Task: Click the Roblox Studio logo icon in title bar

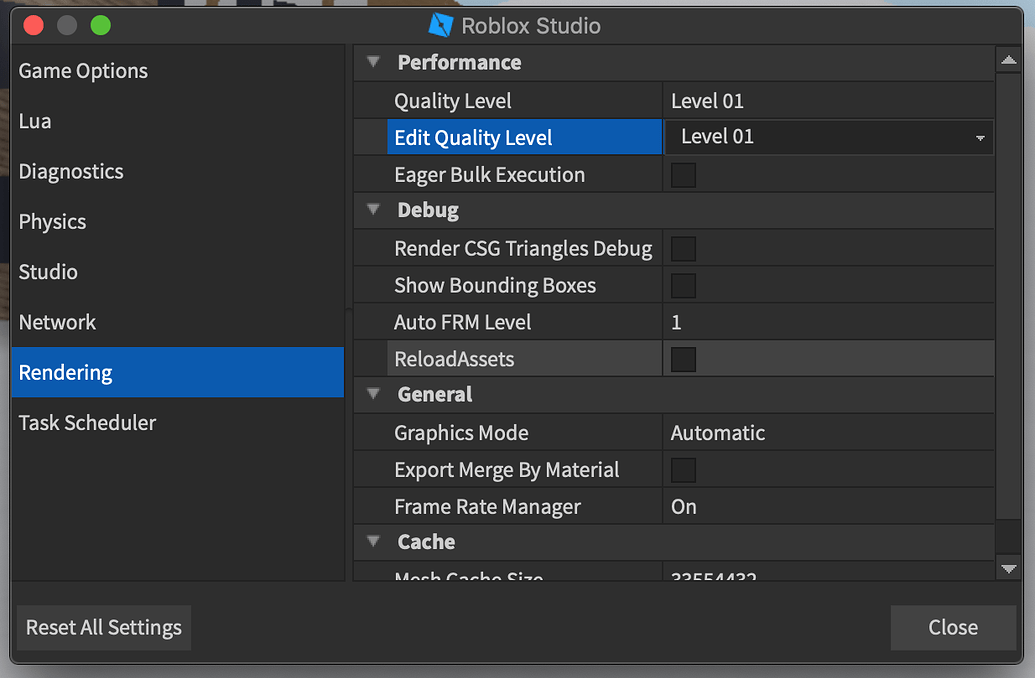Action: point(441,25)
